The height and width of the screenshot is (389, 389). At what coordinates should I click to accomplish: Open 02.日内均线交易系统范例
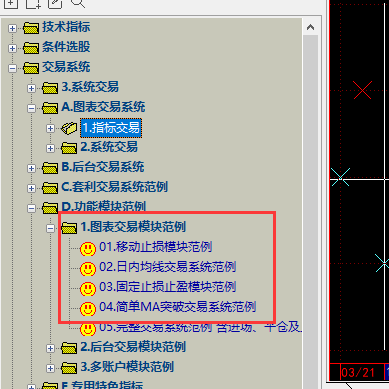[168, 267]
